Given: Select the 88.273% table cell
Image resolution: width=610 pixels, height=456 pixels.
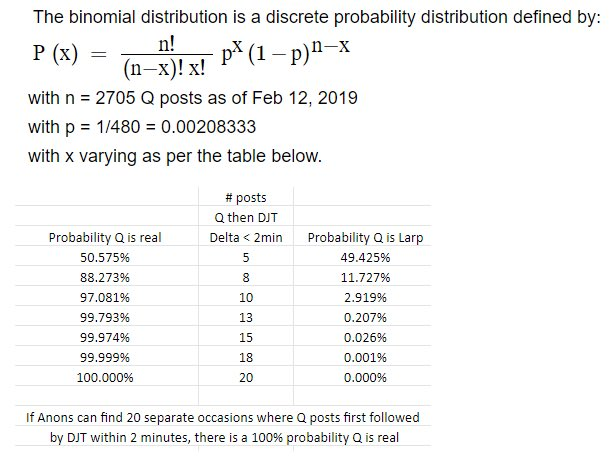Looking at the screenshot, I should (105, 277).
